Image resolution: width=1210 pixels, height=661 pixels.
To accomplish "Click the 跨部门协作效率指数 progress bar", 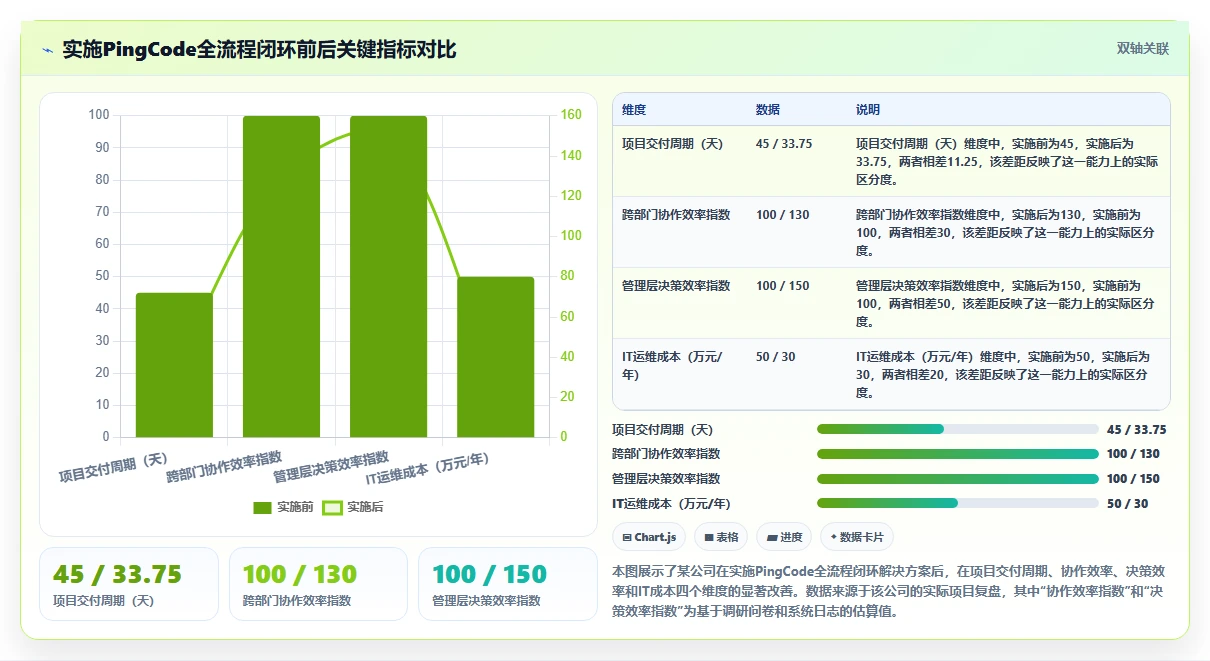I will (958, 454).
